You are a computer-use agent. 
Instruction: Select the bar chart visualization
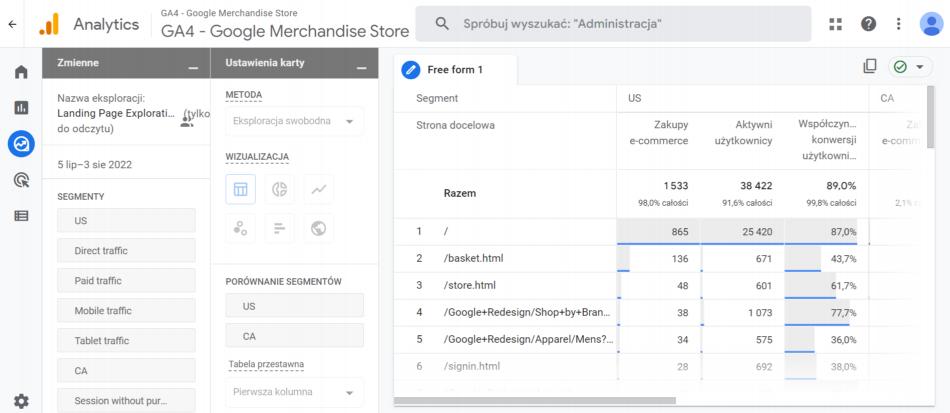click(280, 228)
